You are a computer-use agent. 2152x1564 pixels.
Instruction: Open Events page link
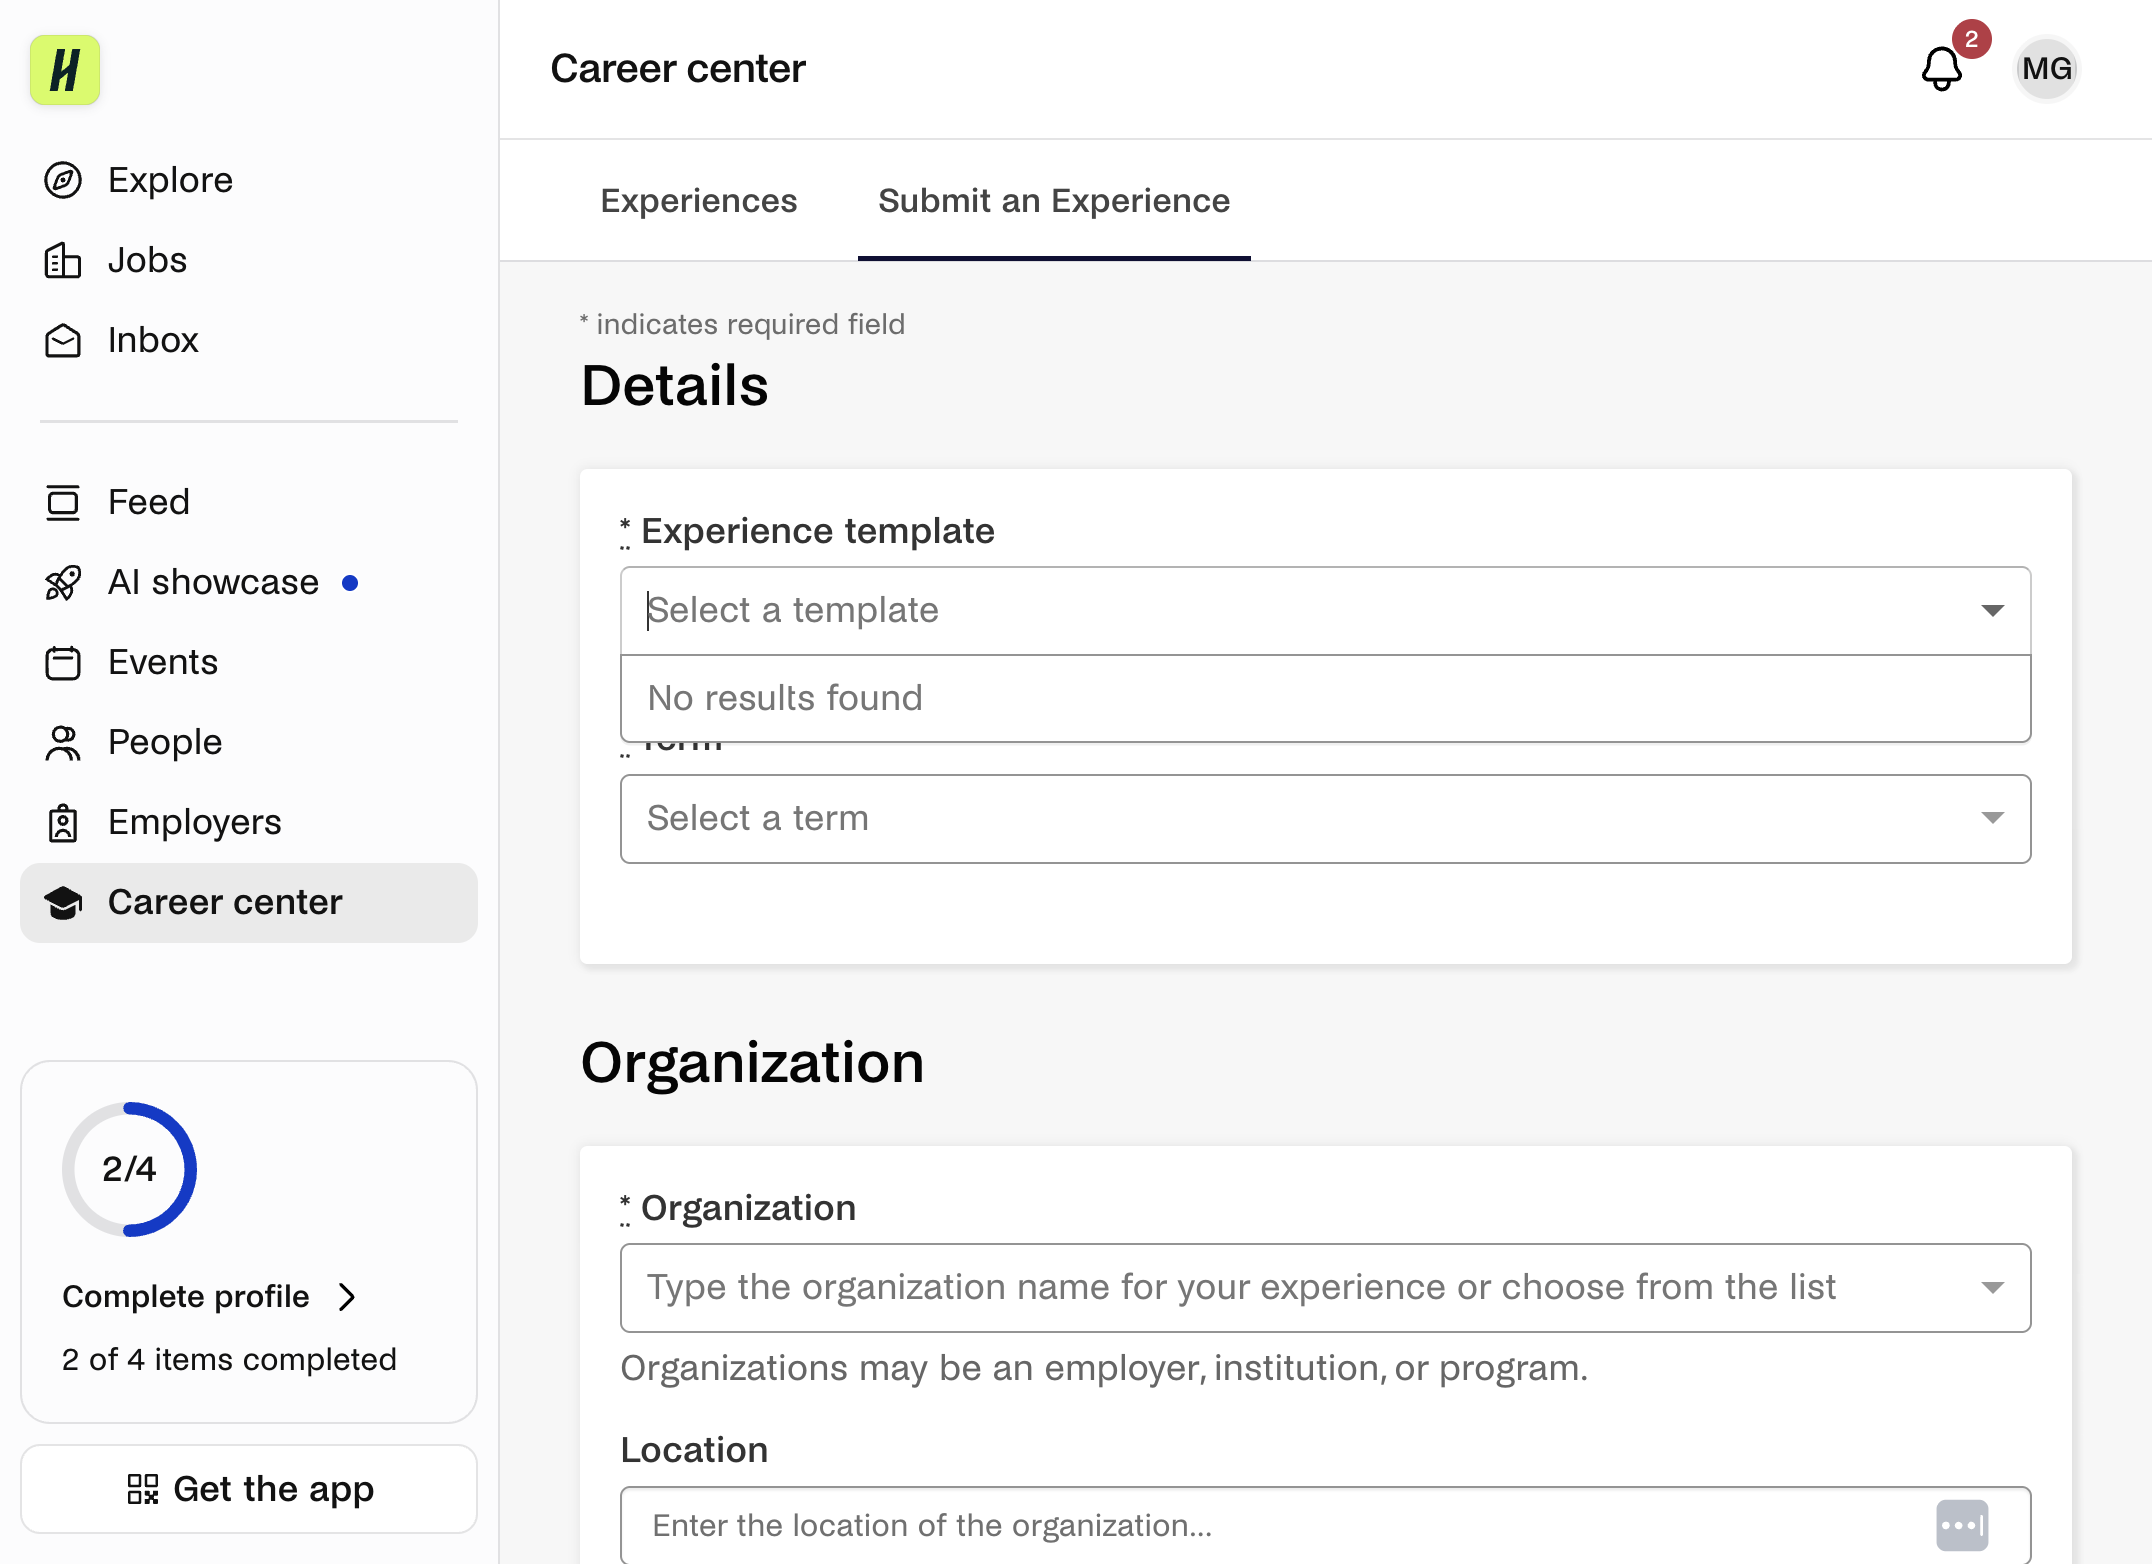(x=249, y=662)
